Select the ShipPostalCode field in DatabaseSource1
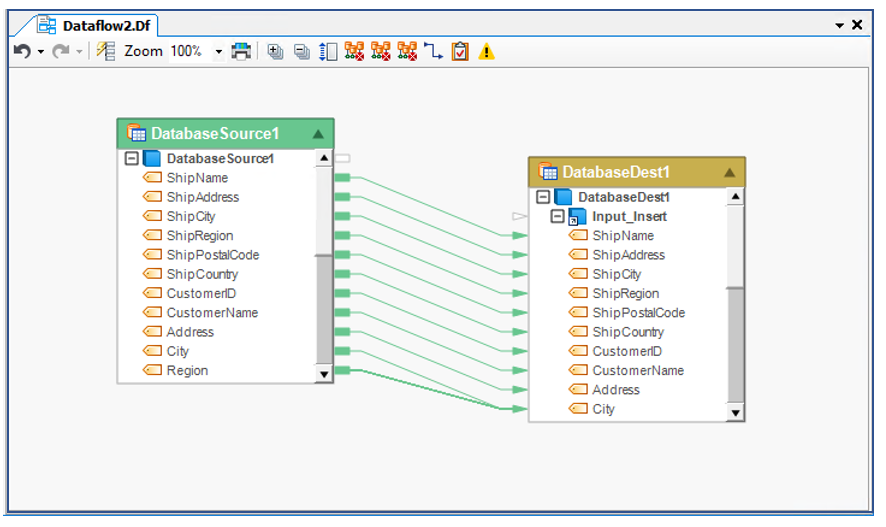The image size is (886, 527). click(212, 255)
